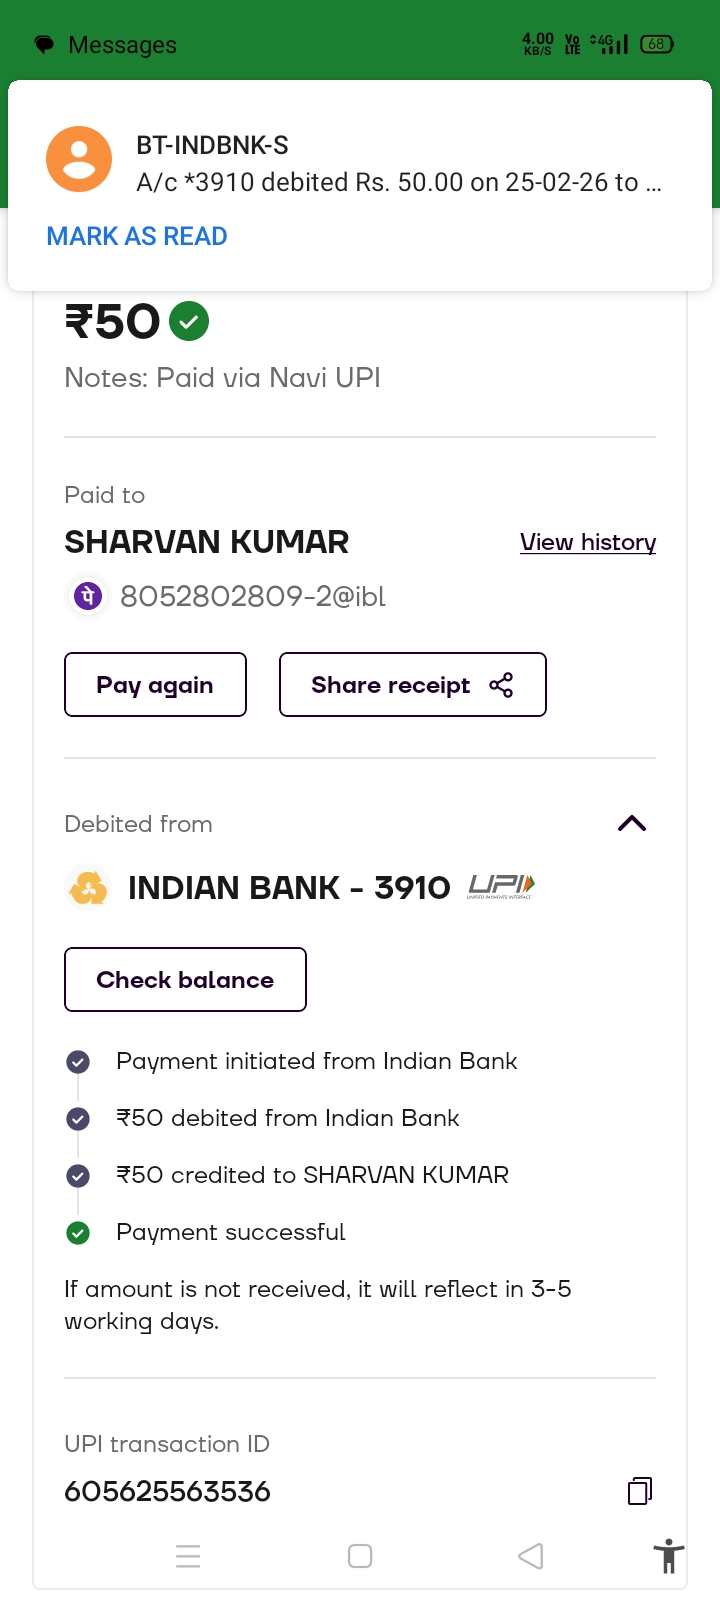Tap the Messages app icon in notification header
Screen dimensions: 720x1600
tap(45, 45)
